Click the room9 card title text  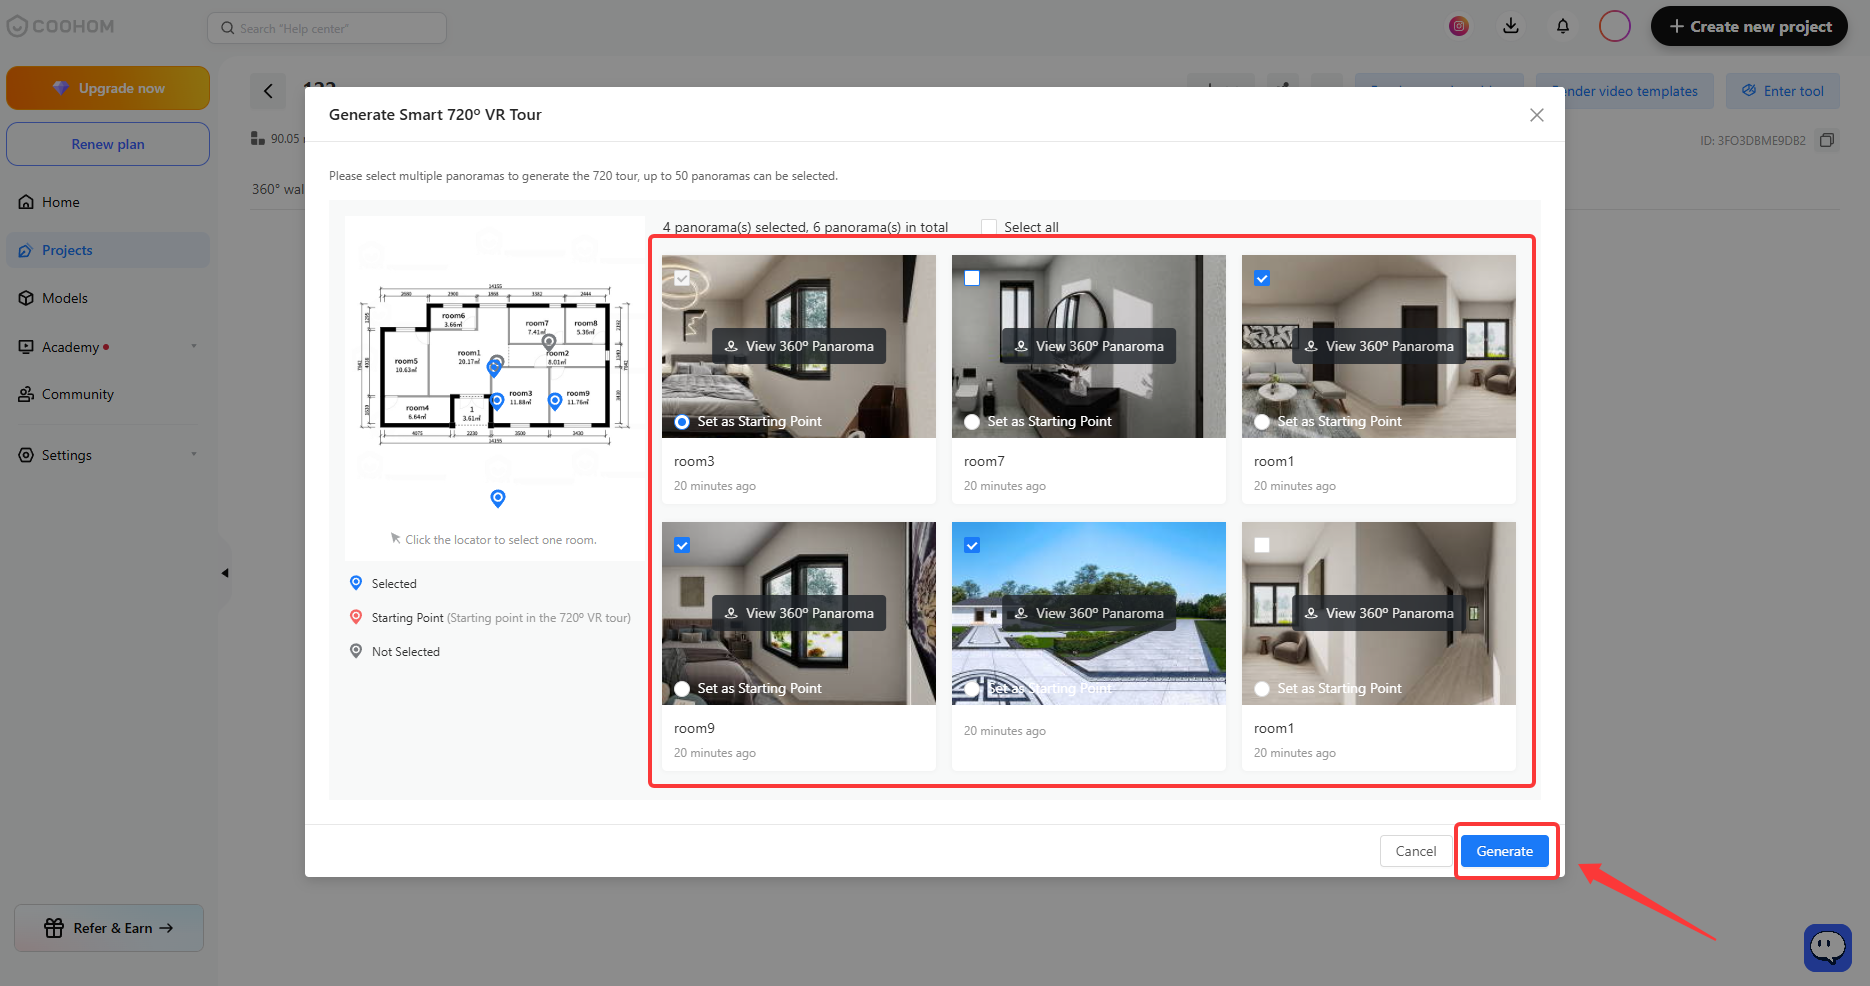pos(694,728)
